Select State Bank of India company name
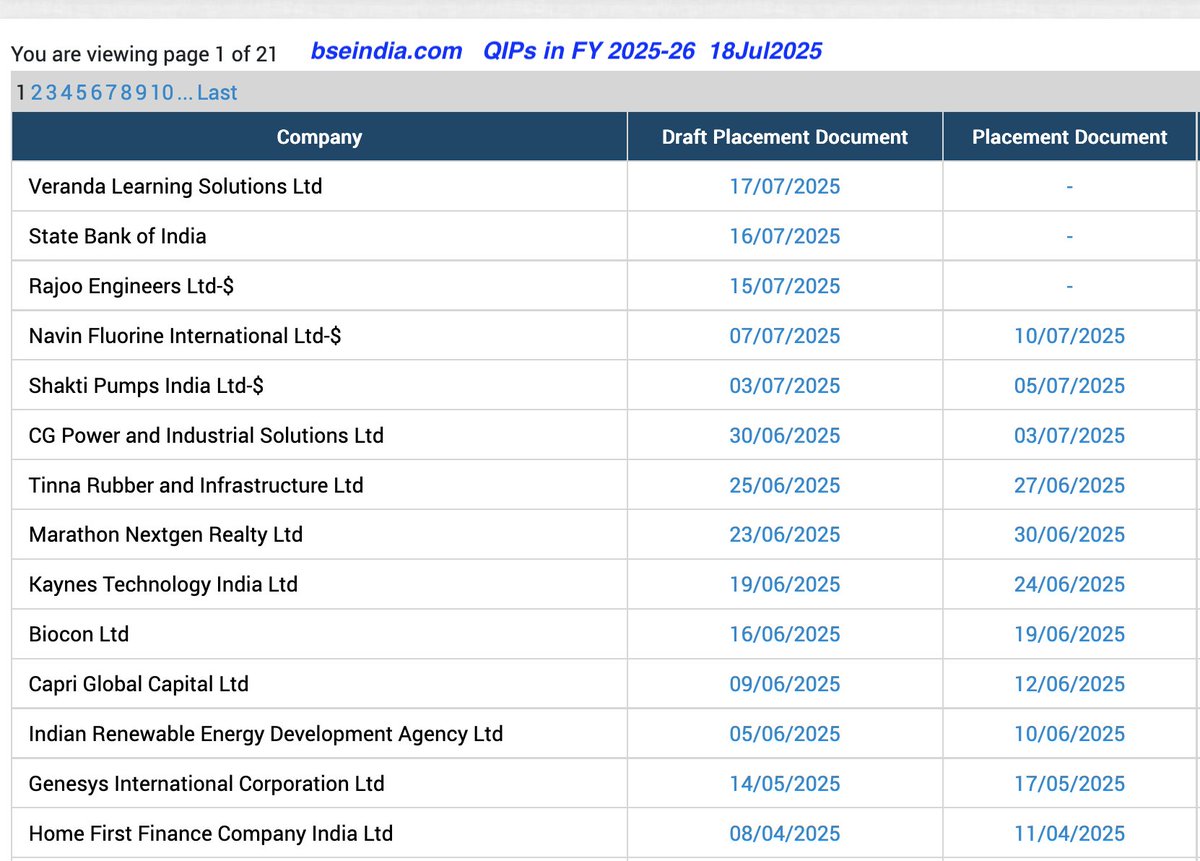Viewport: 1200px width, 861px height. 118,237
